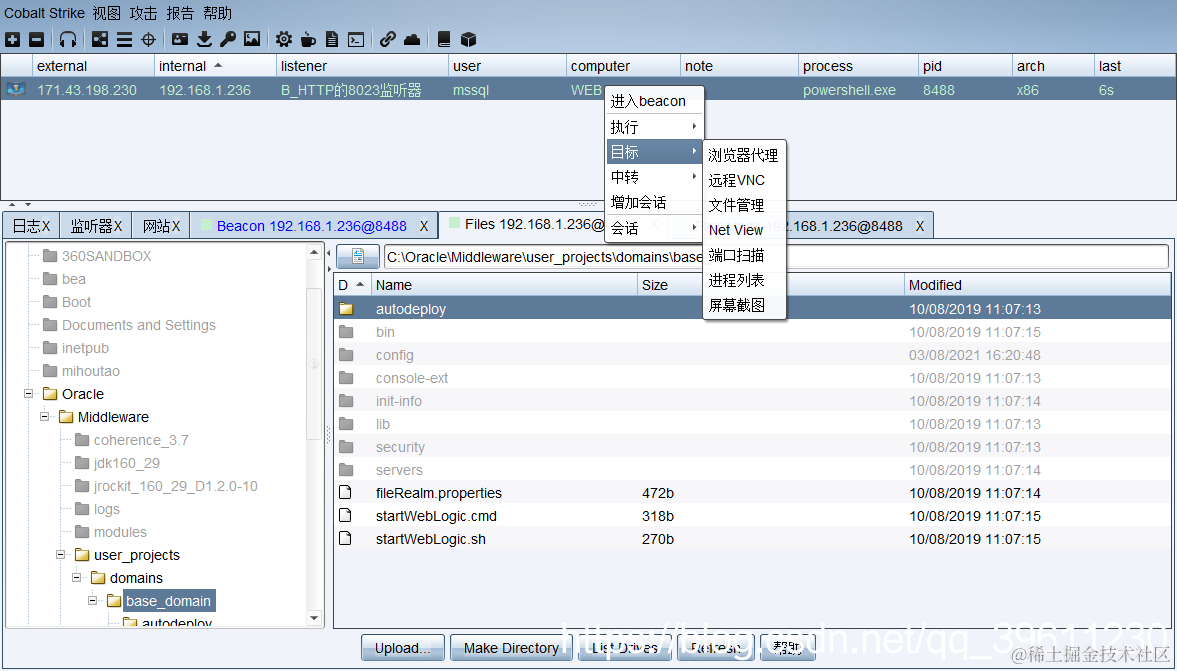Show targets with crosshair icon
1177x671 pixels.
point(149,40)
